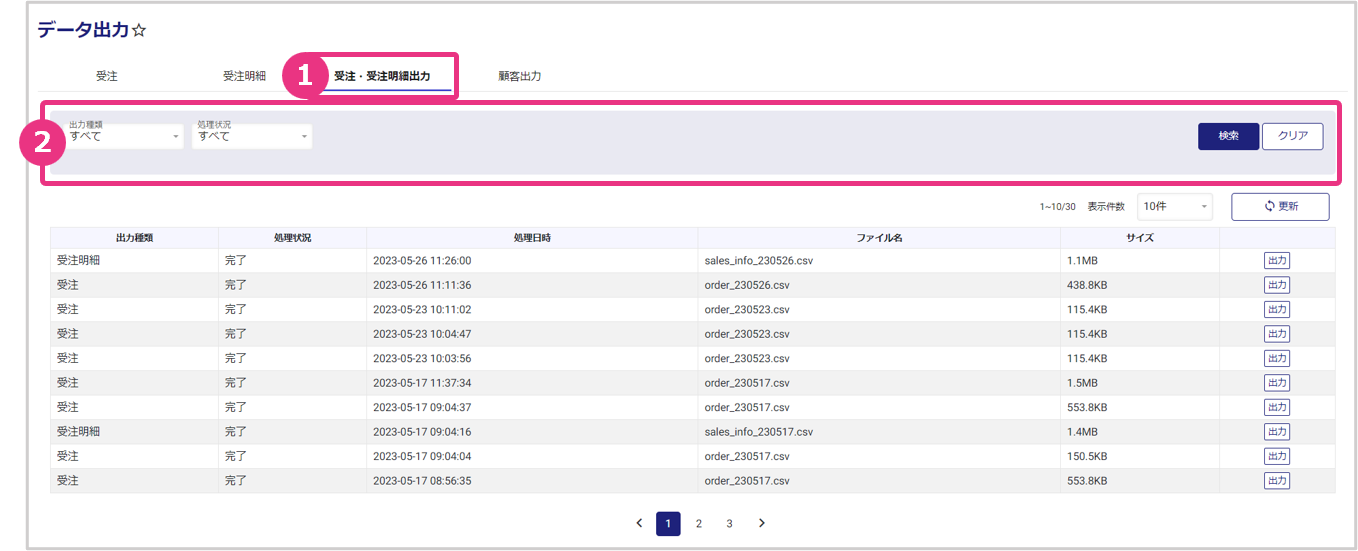
Task: Click 出力 for sales_info_230517.csv row
Action: point(1276,431)
